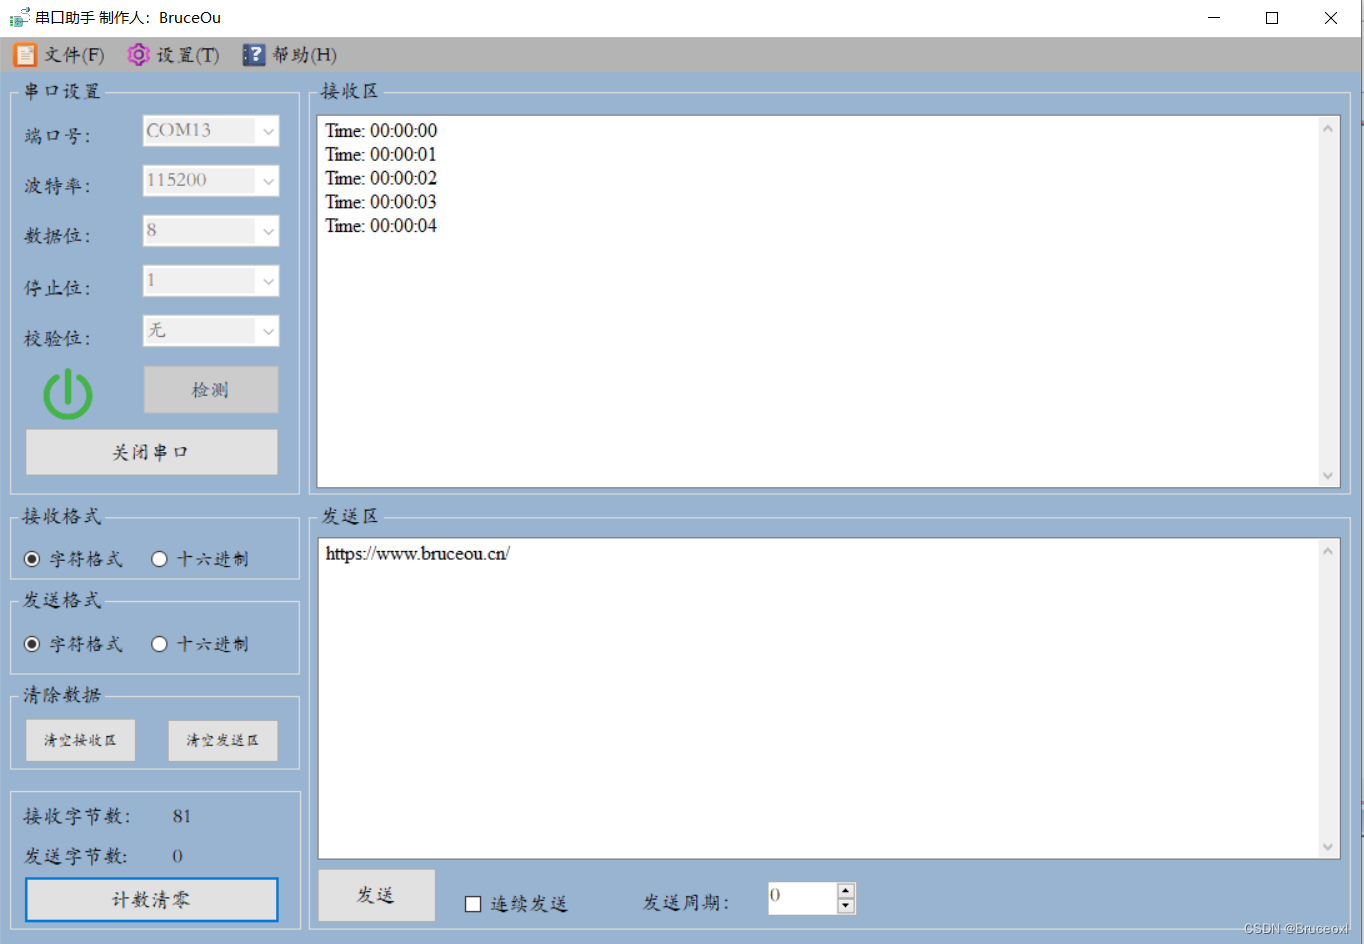Select 十六进制 under 接收格式

200,559
